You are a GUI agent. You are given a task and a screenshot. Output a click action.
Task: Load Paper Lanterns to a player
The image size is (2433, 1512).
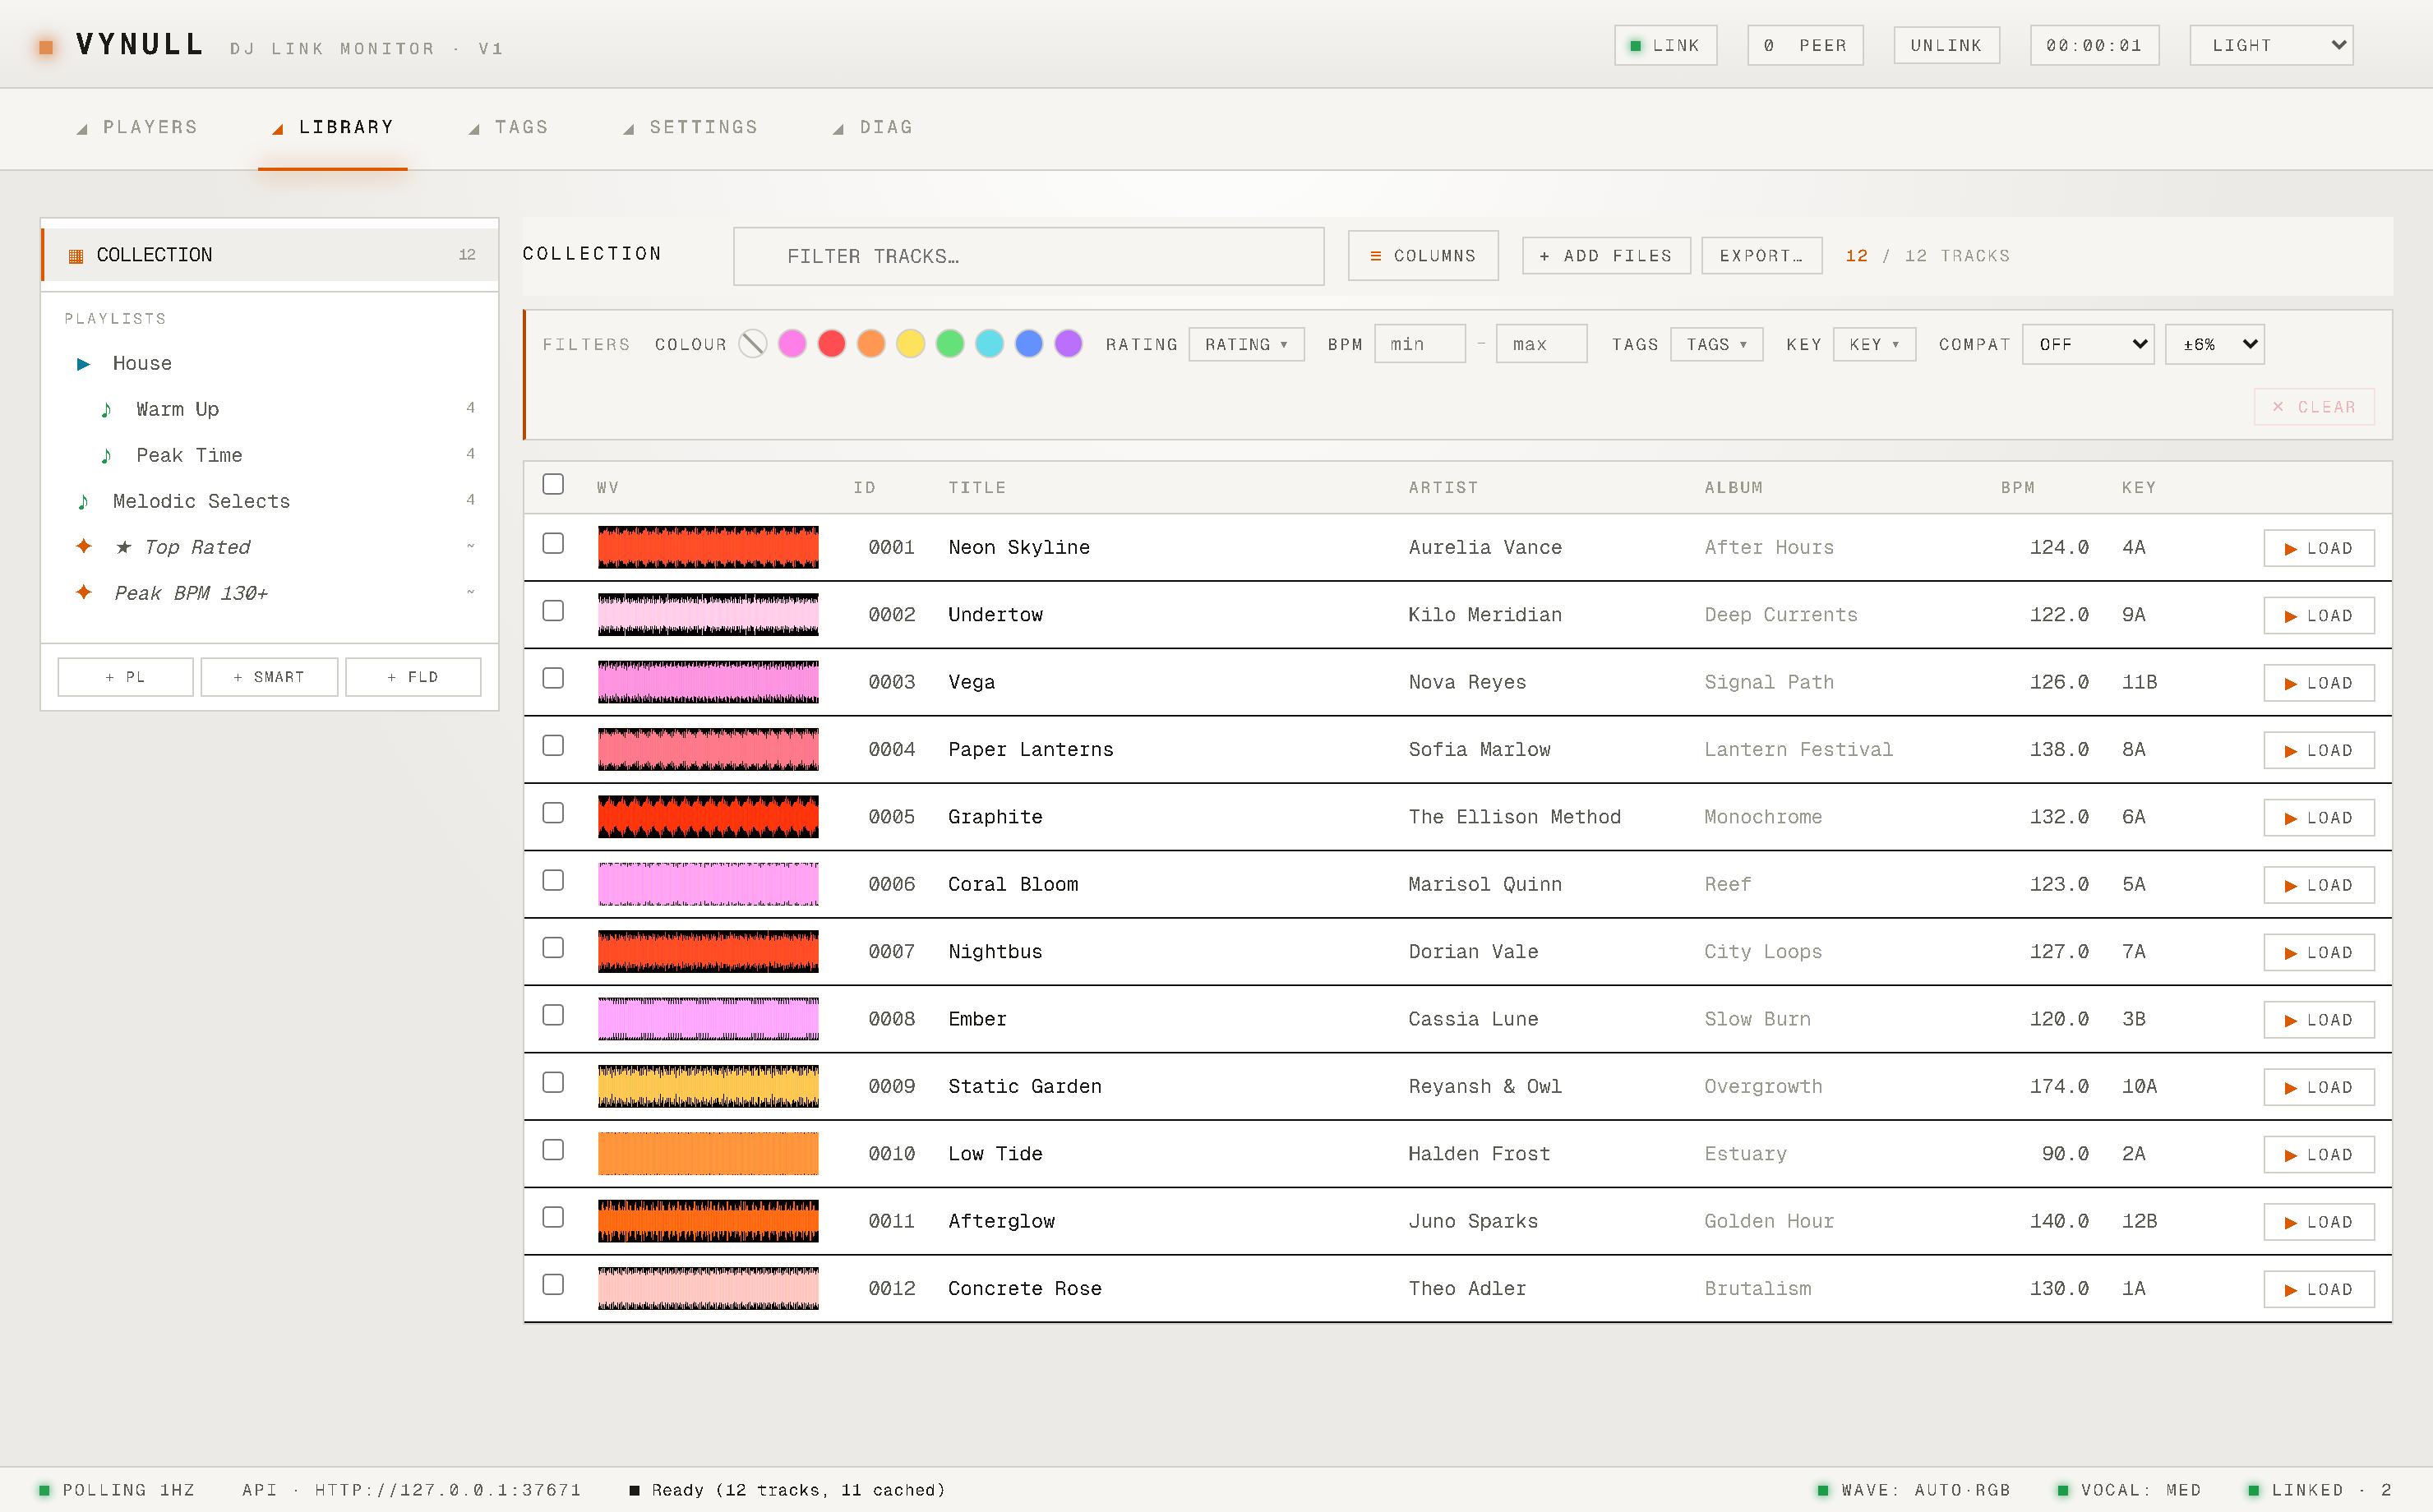(x=2319, y=750)
